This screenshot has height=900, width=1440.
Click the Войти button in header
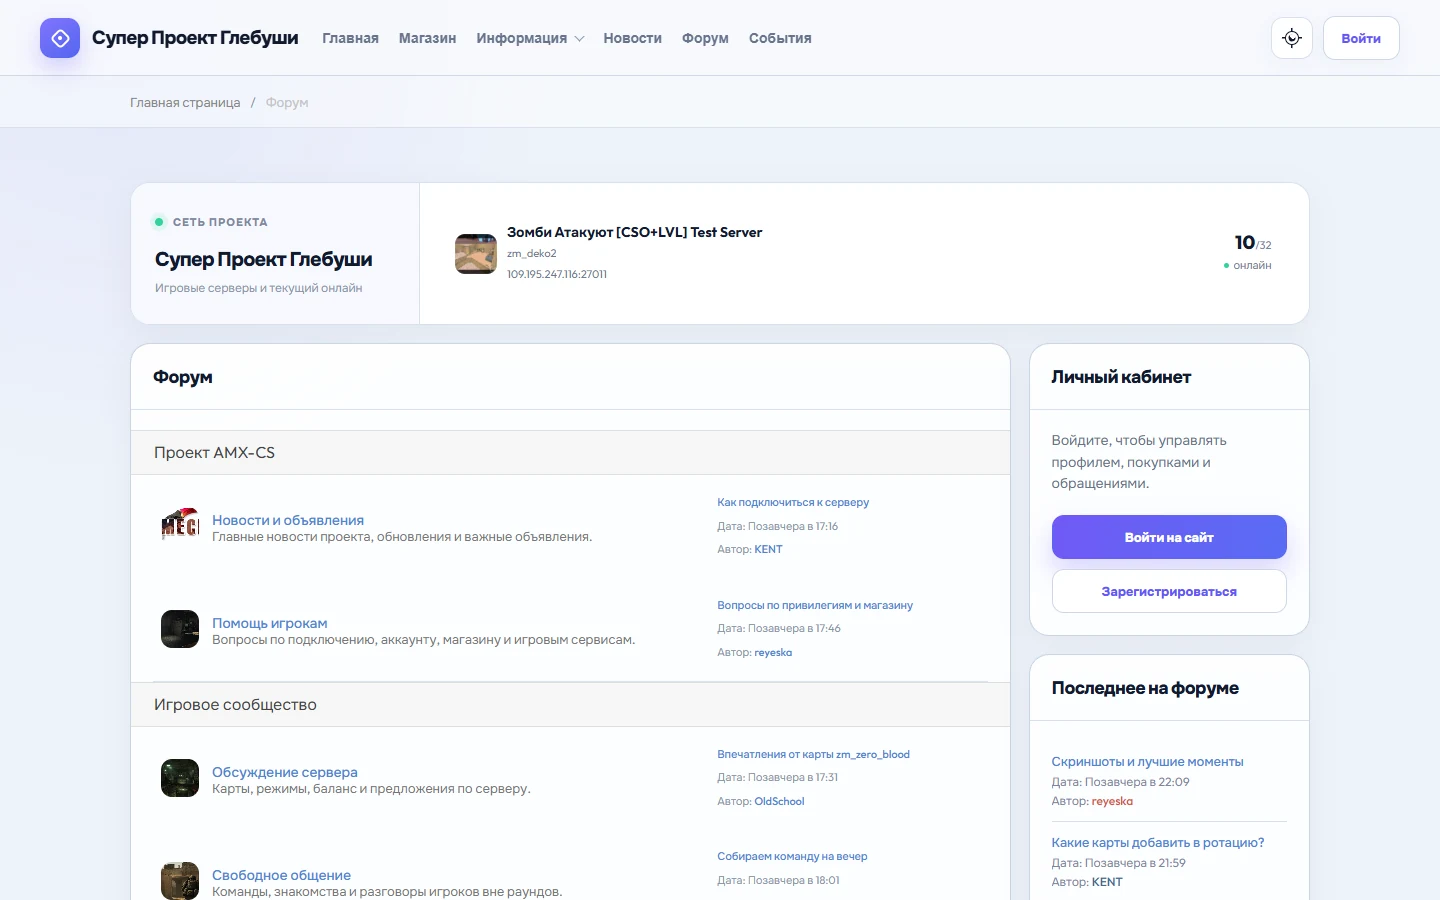pos(1361,38)
